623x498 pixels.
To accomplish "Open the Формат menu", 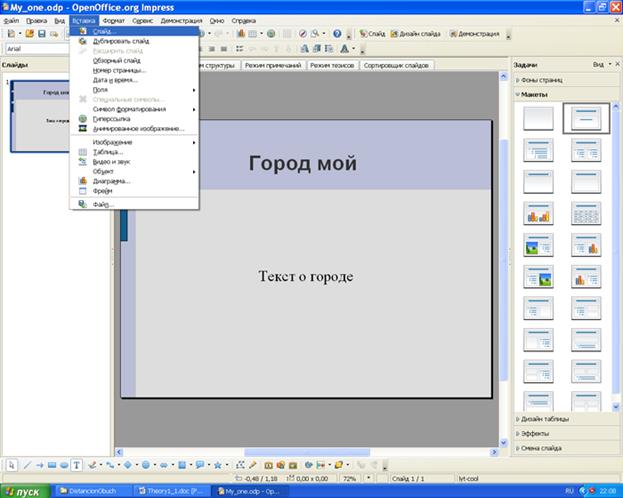I will (x=113, y=20).
